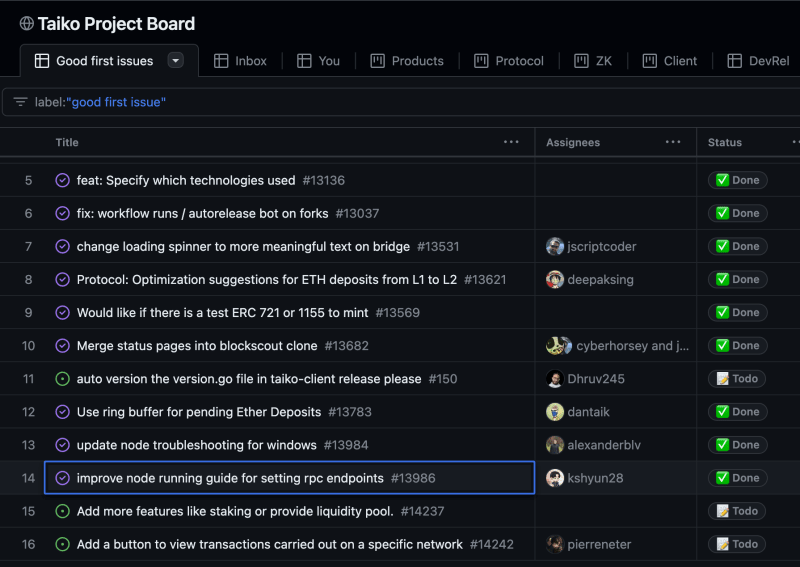Screen dimensions: 800x567
Task: Open issue about test ERC 721 or 1155
Action: (x=222, y=312)
